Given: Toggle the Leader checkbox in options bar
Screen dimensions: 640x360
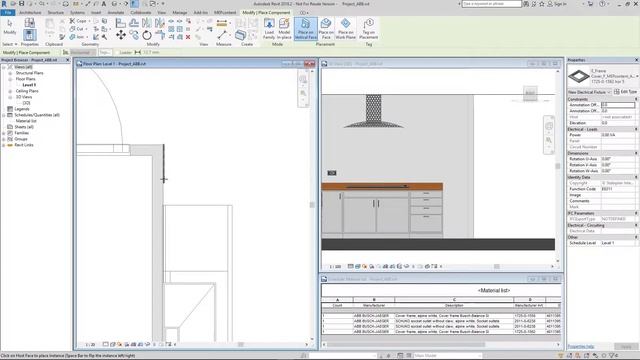Looking at the screenshot, I should click(117, 52).
